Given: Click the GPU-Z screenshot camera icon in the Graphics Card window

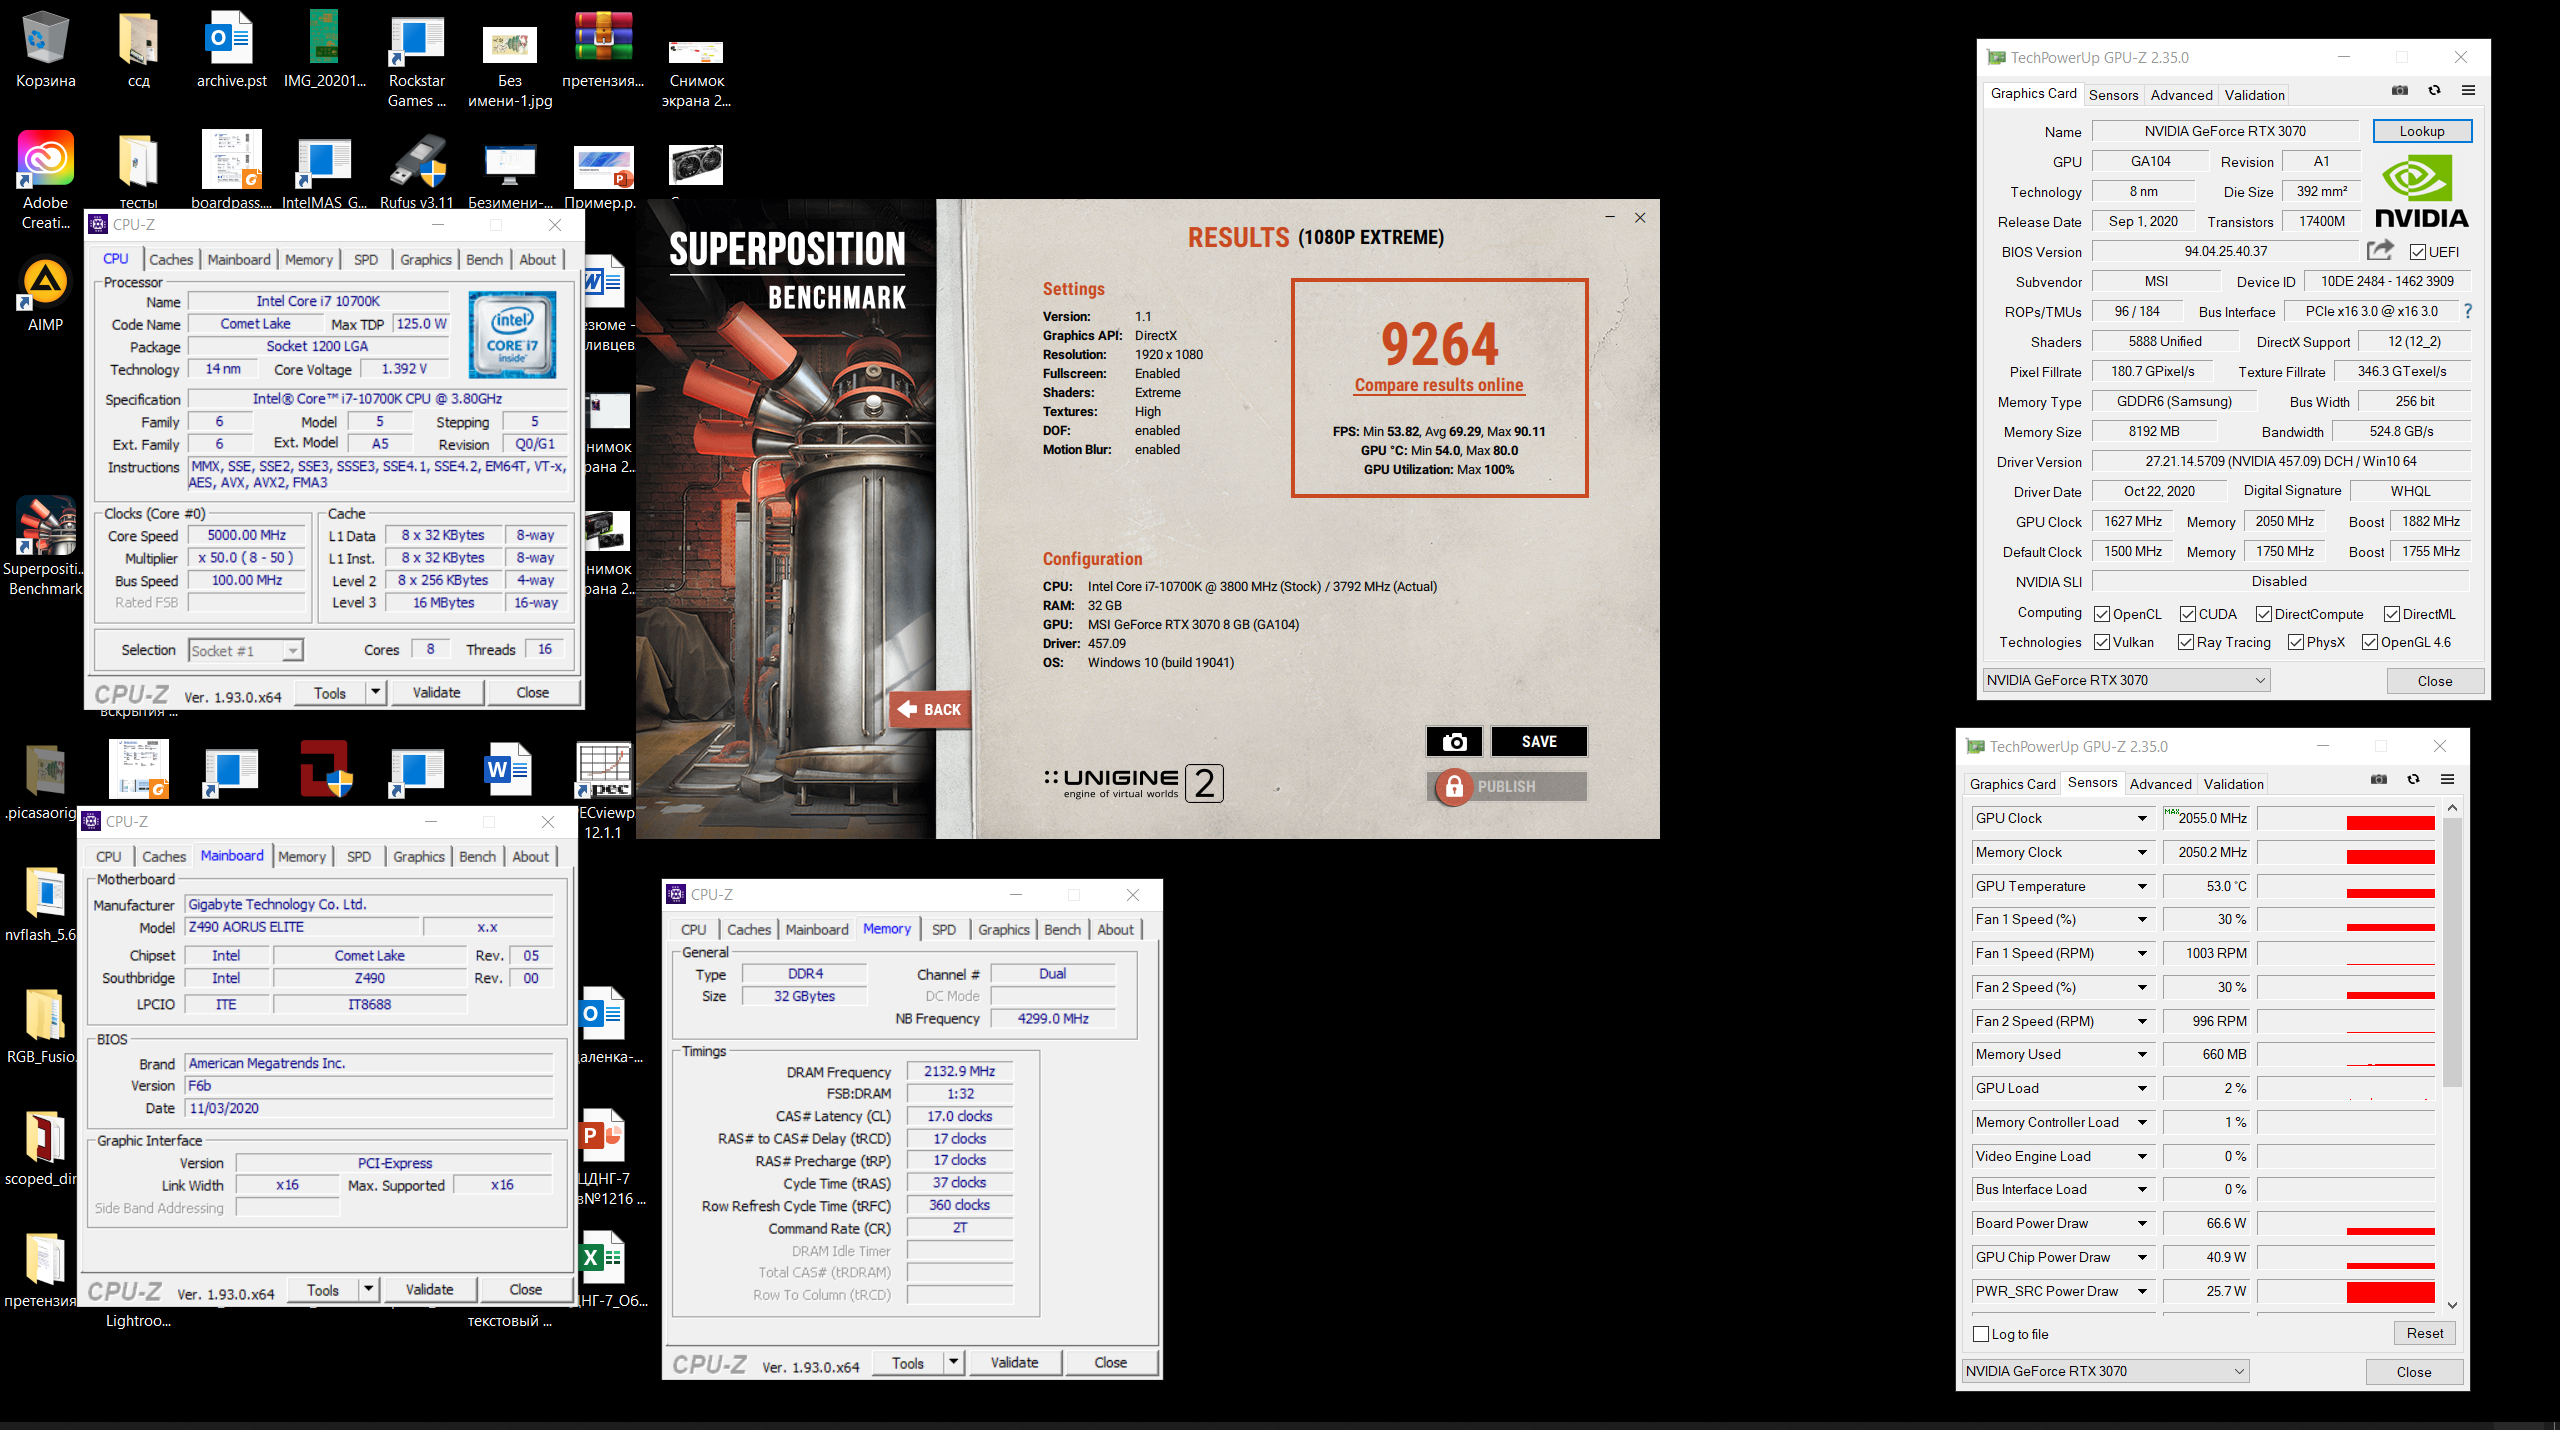Looking at the screenshot, I should pyautogui.click(x=2400, y=90).
